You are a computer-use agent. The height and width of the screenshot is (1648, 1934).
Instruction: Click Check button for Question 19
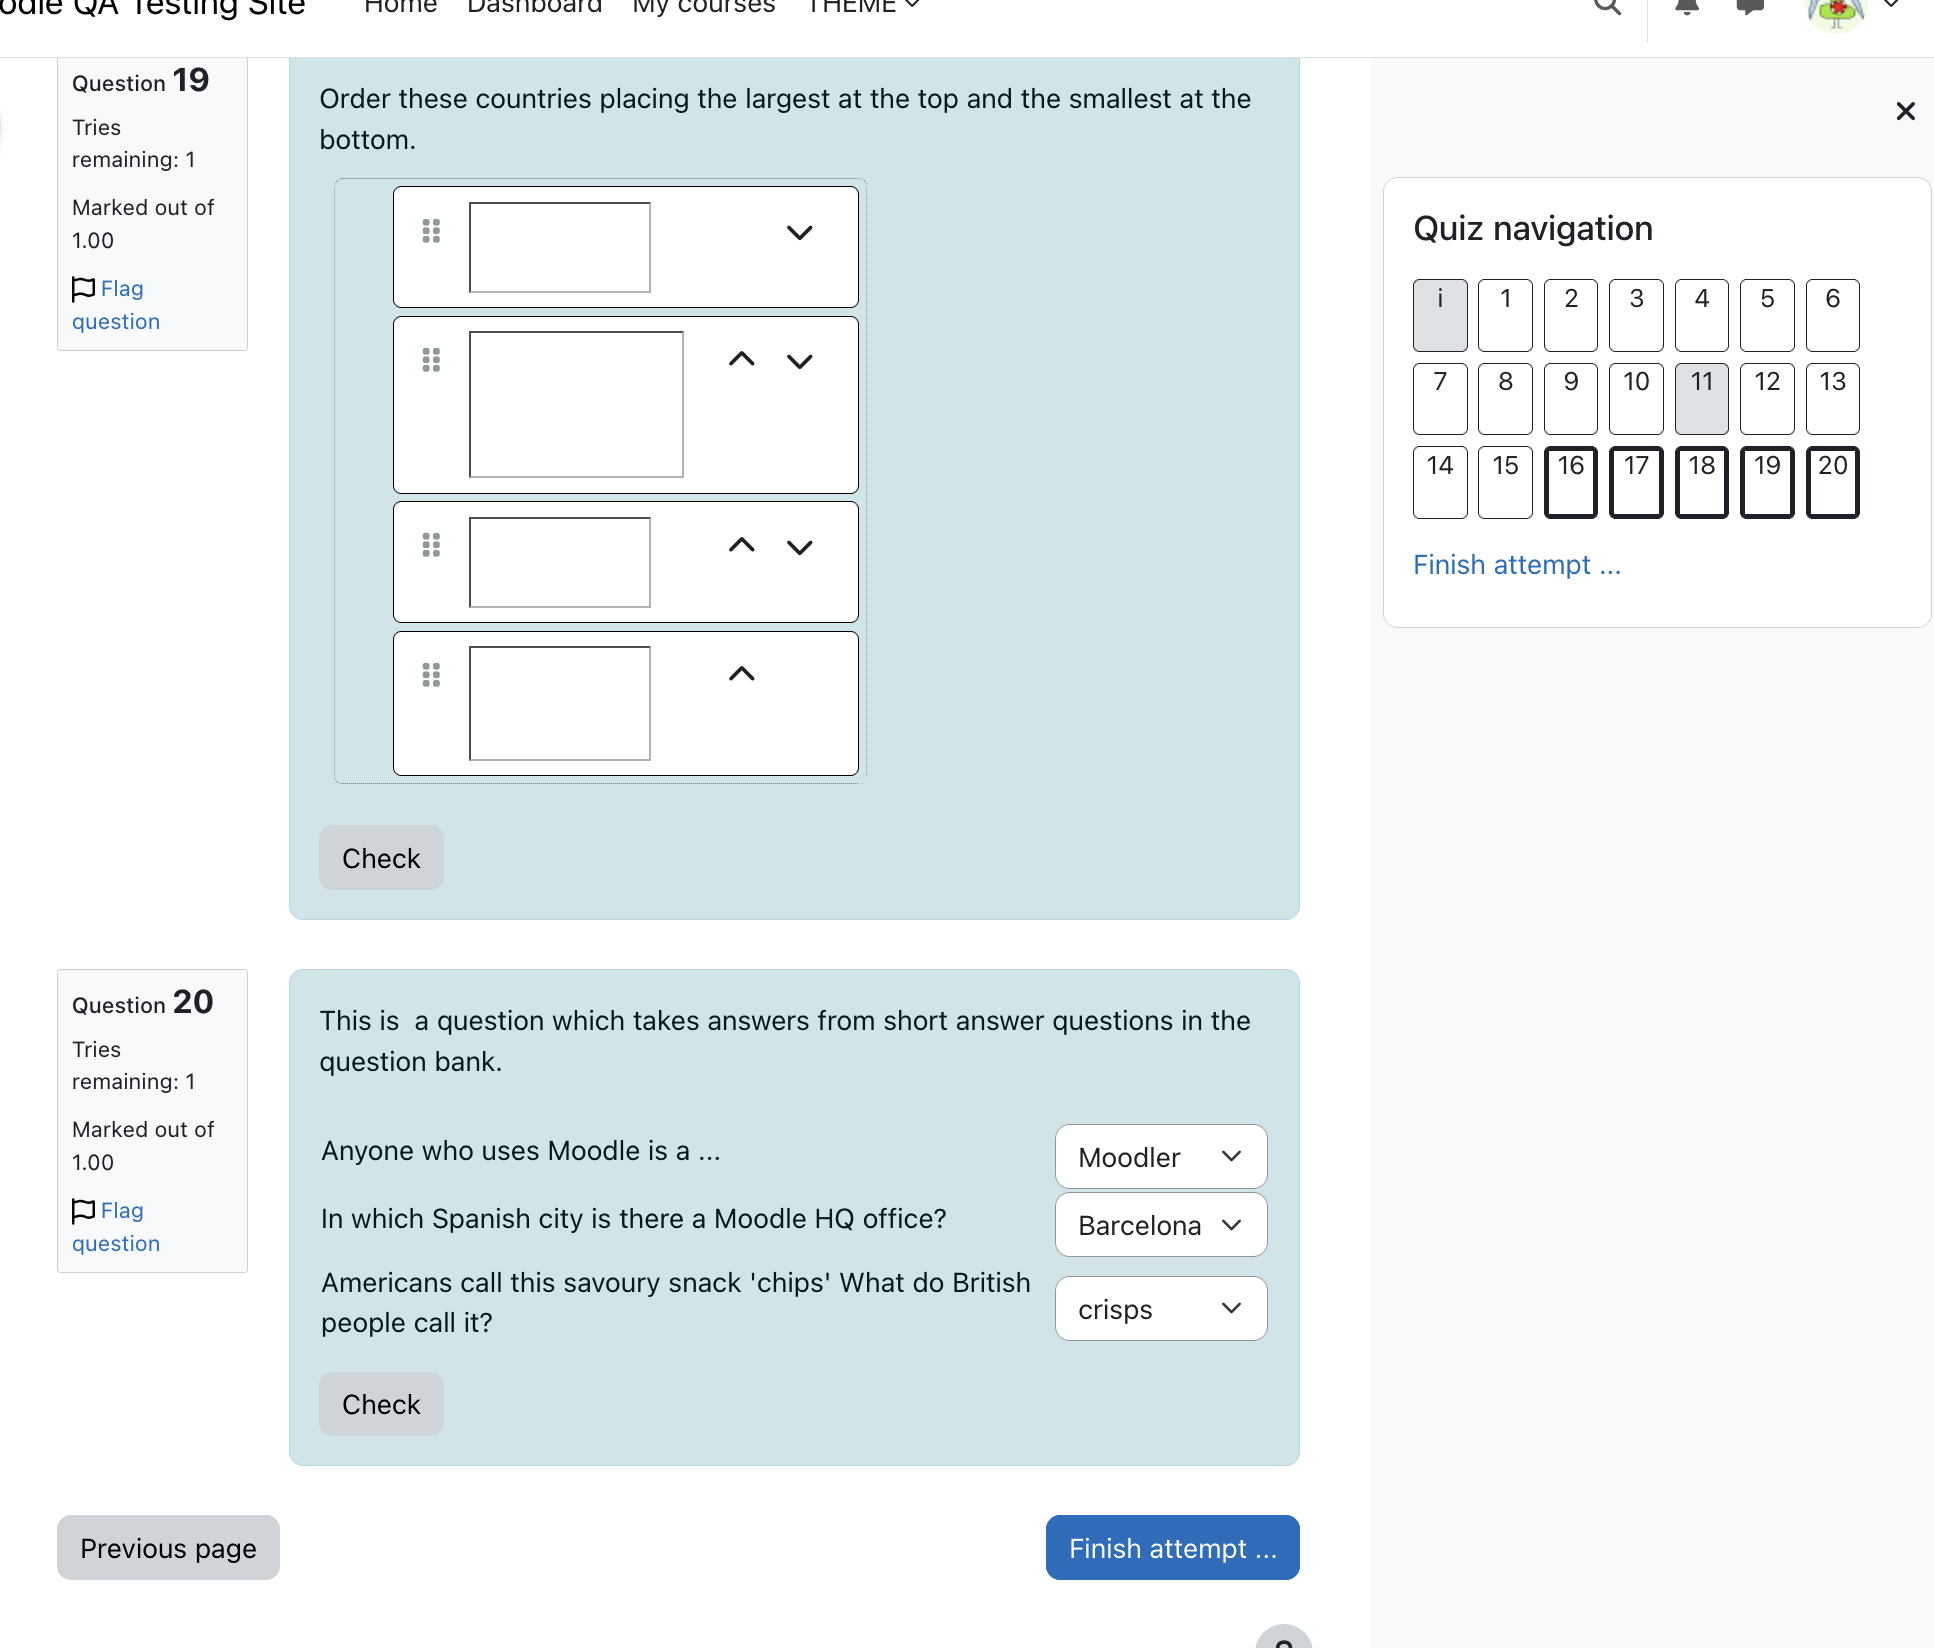click(x=381, y=858)
